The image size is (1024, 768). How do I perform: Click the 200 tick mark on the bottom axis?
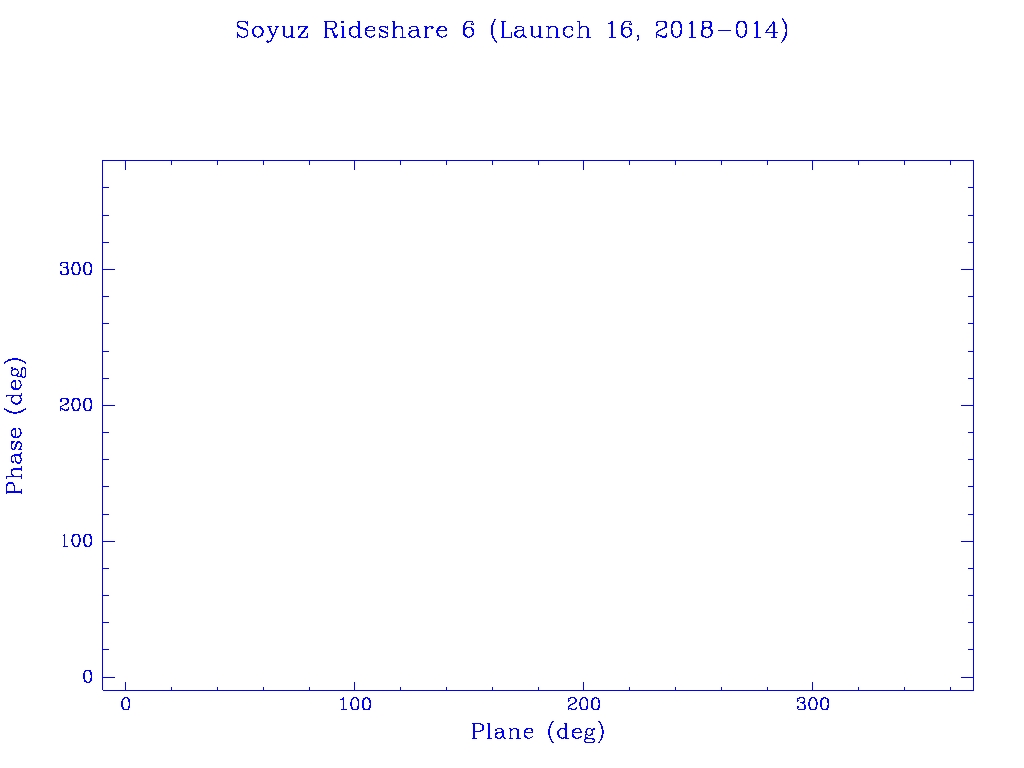pos(583,684)
